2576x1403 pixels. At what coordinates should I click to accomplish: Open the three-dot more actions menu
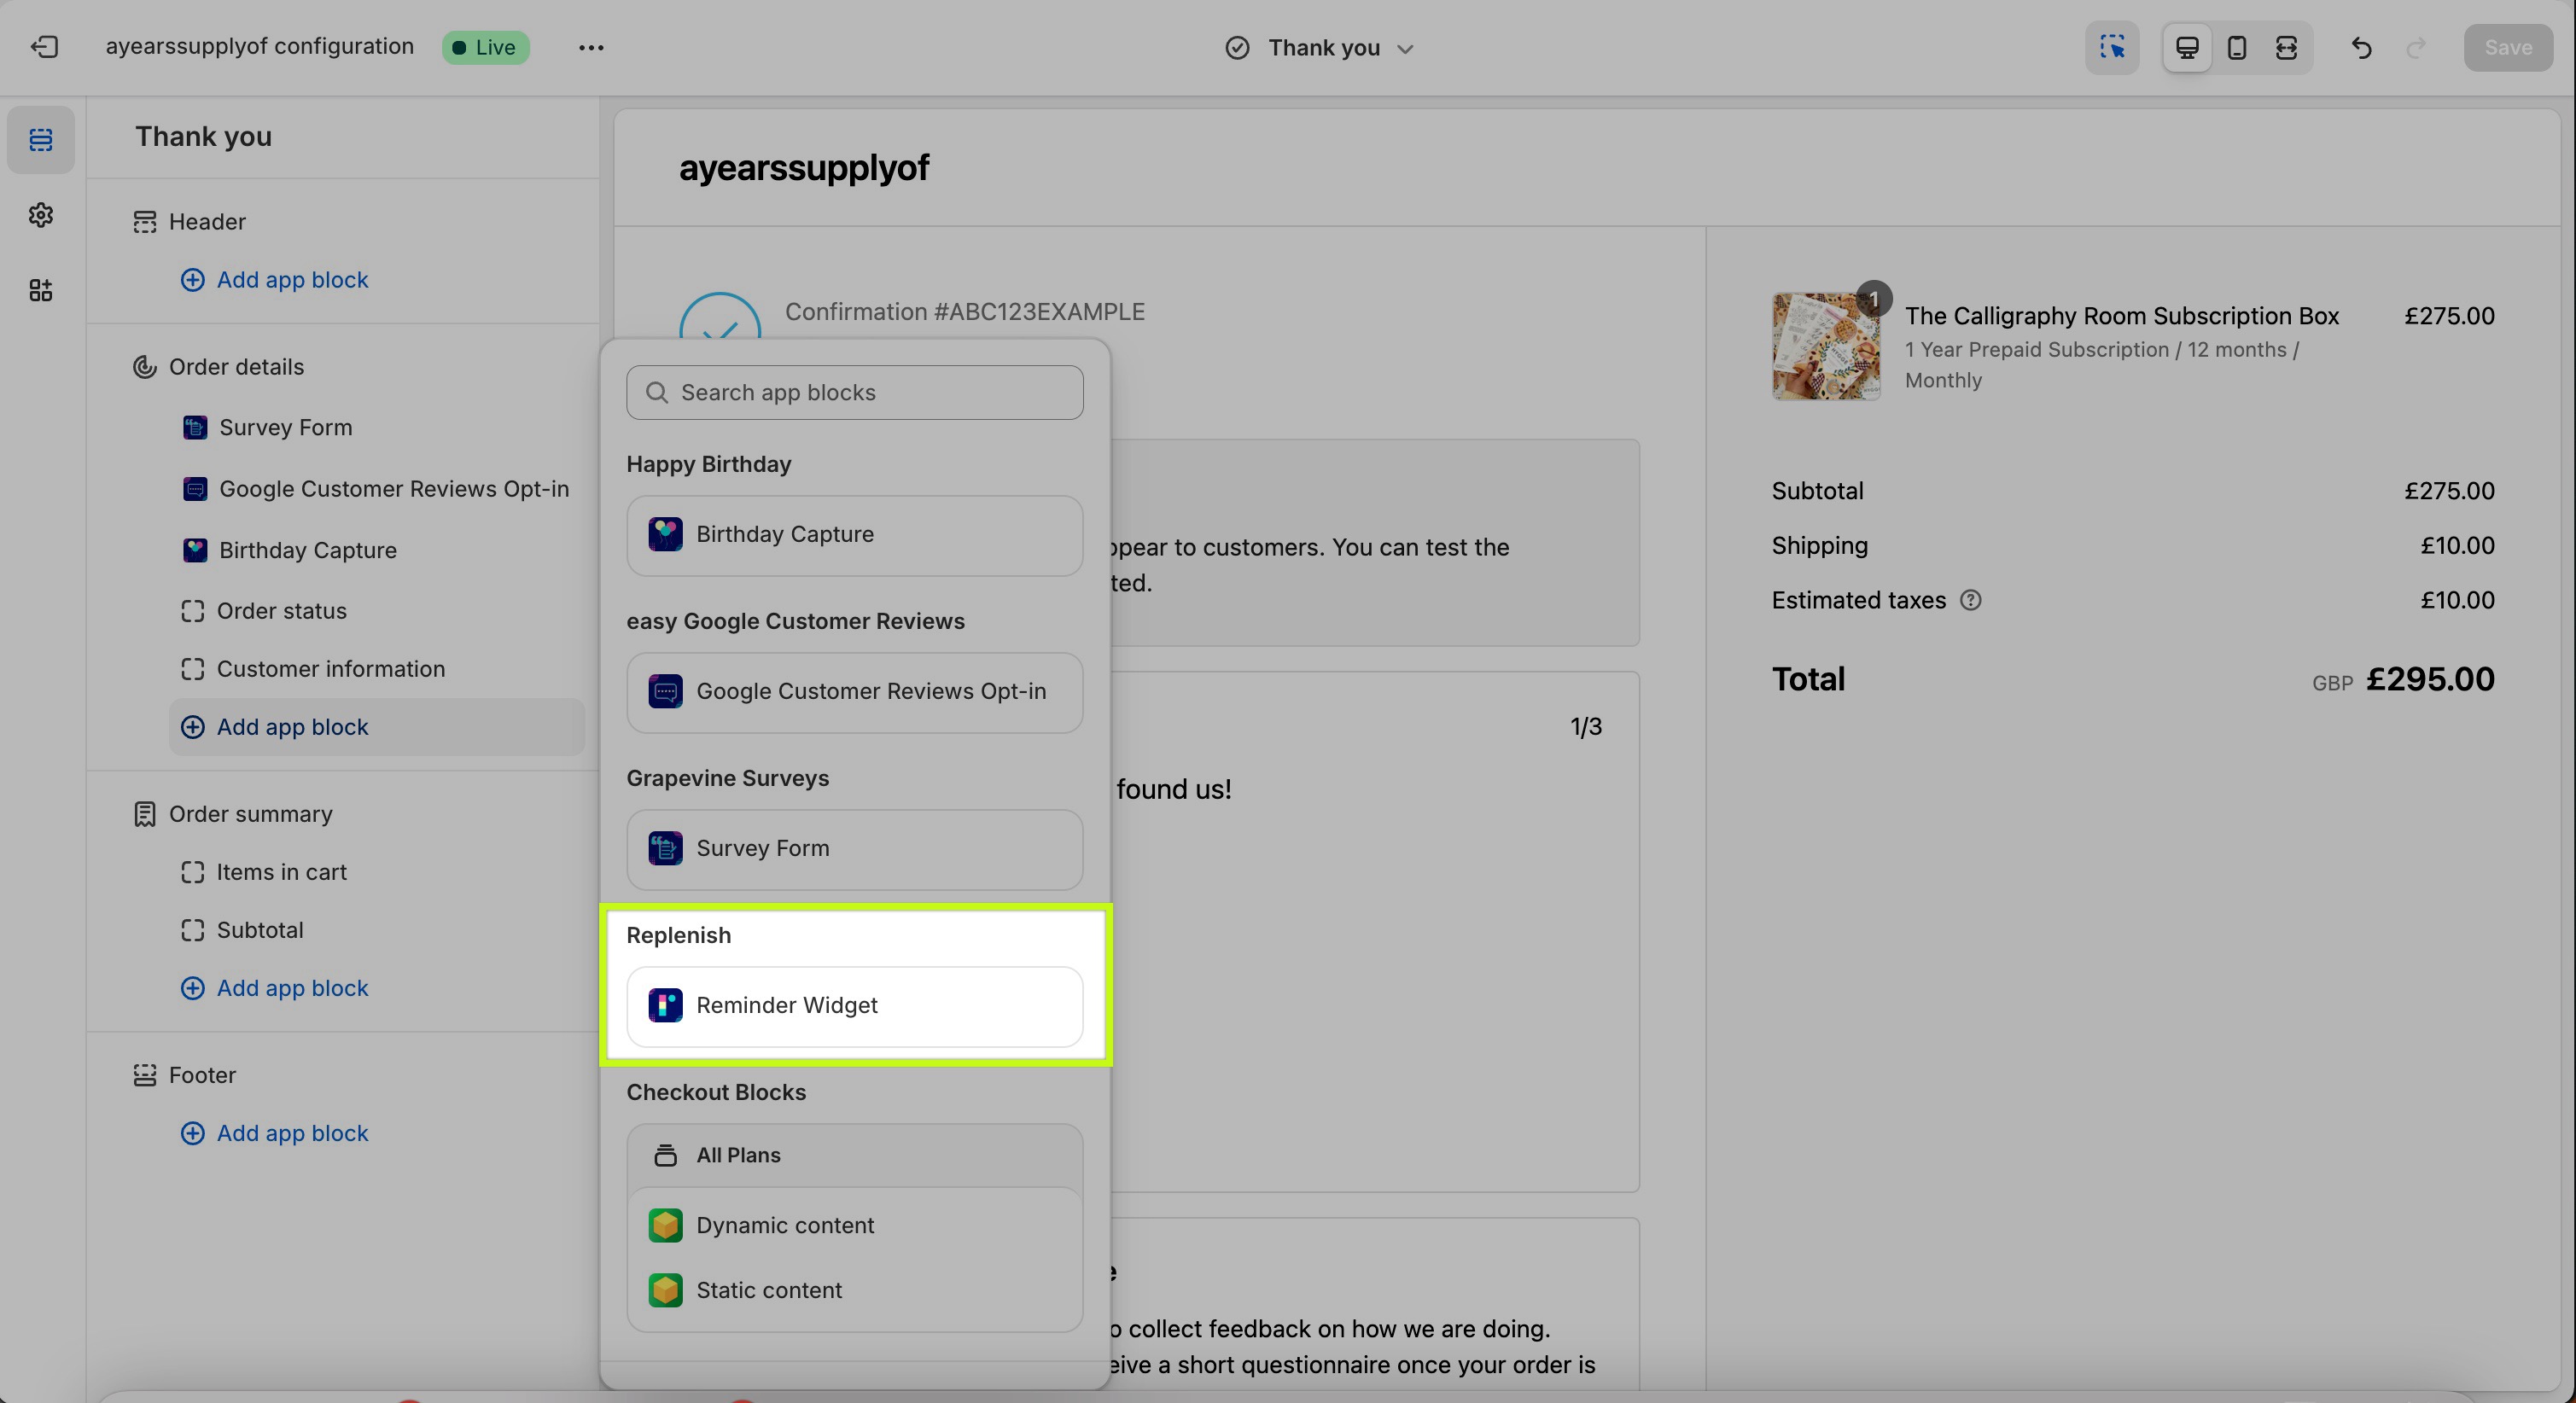click(591, 47)
